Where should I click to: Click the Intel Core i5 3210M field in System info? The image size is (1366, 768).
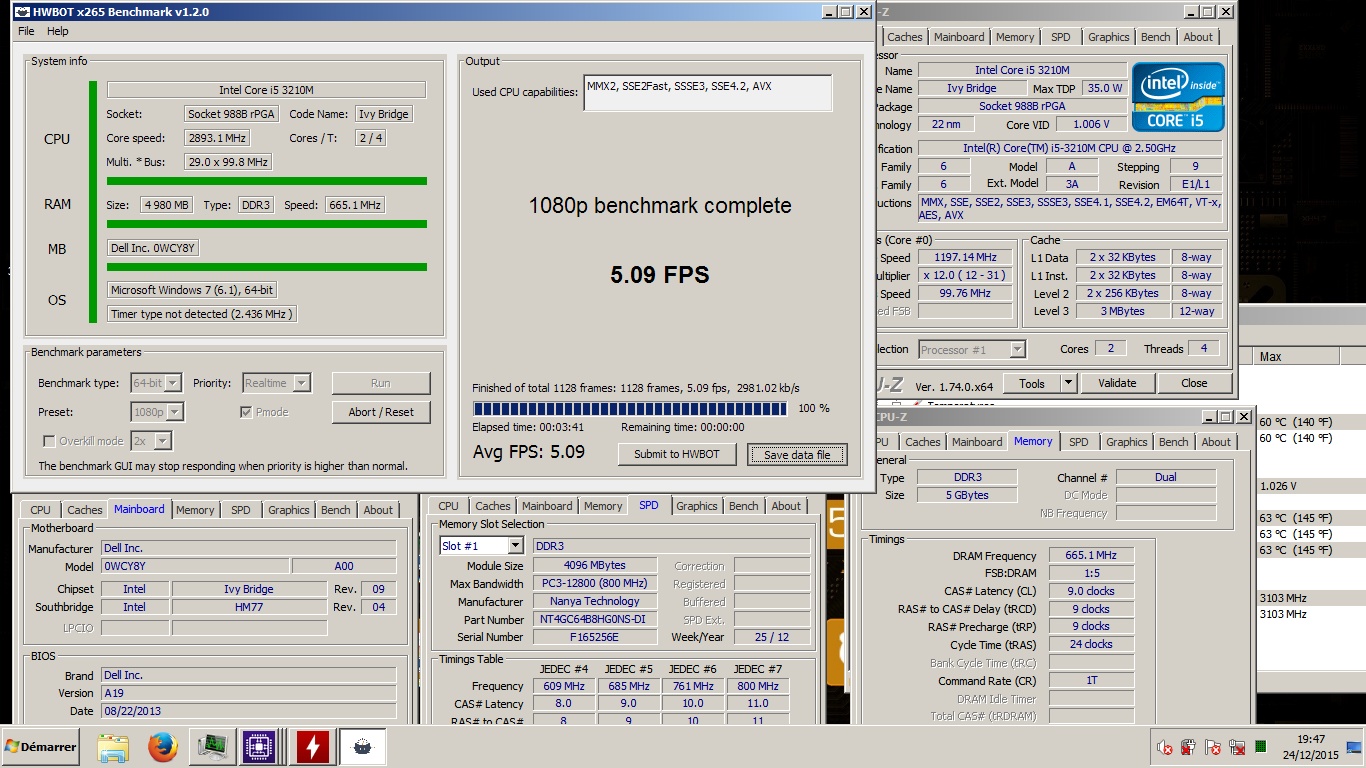tap(266, 90)
